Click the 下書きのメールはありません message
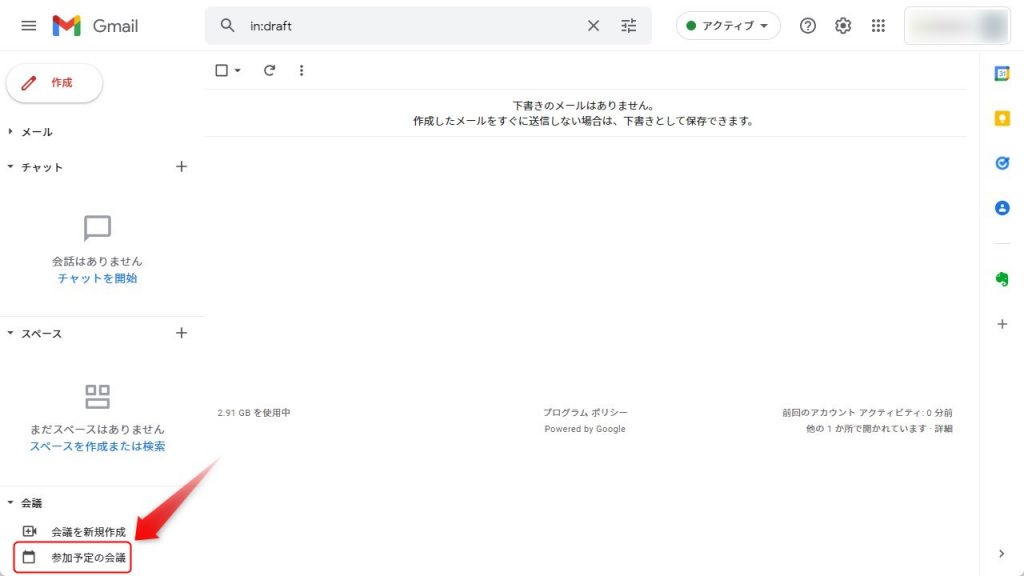This screenshot has height=576, width=1024. 583,105
